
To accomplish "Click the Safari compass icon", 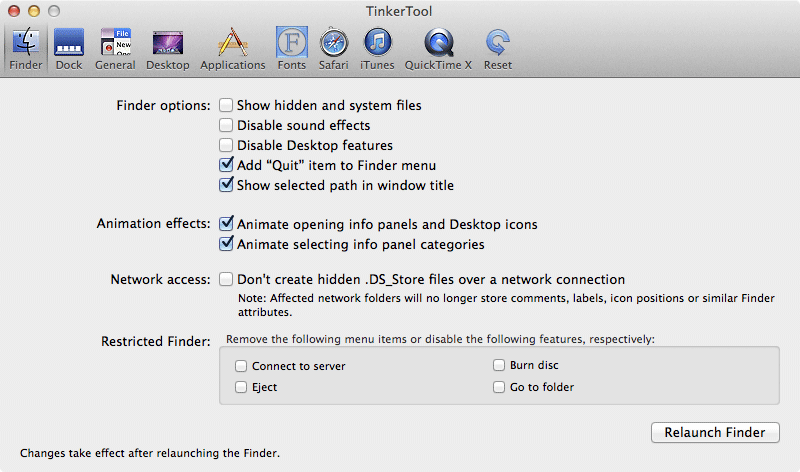I will coord(334,45).
